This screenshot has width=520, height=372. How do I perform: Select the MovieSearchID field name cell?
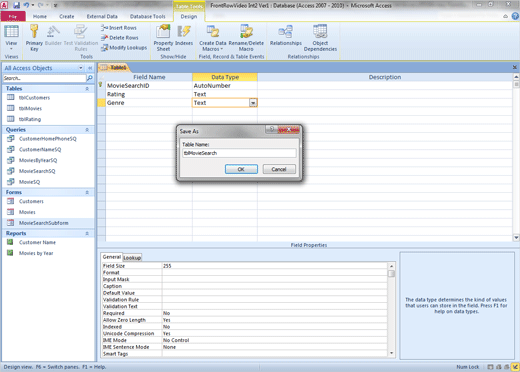click(149, 86)
